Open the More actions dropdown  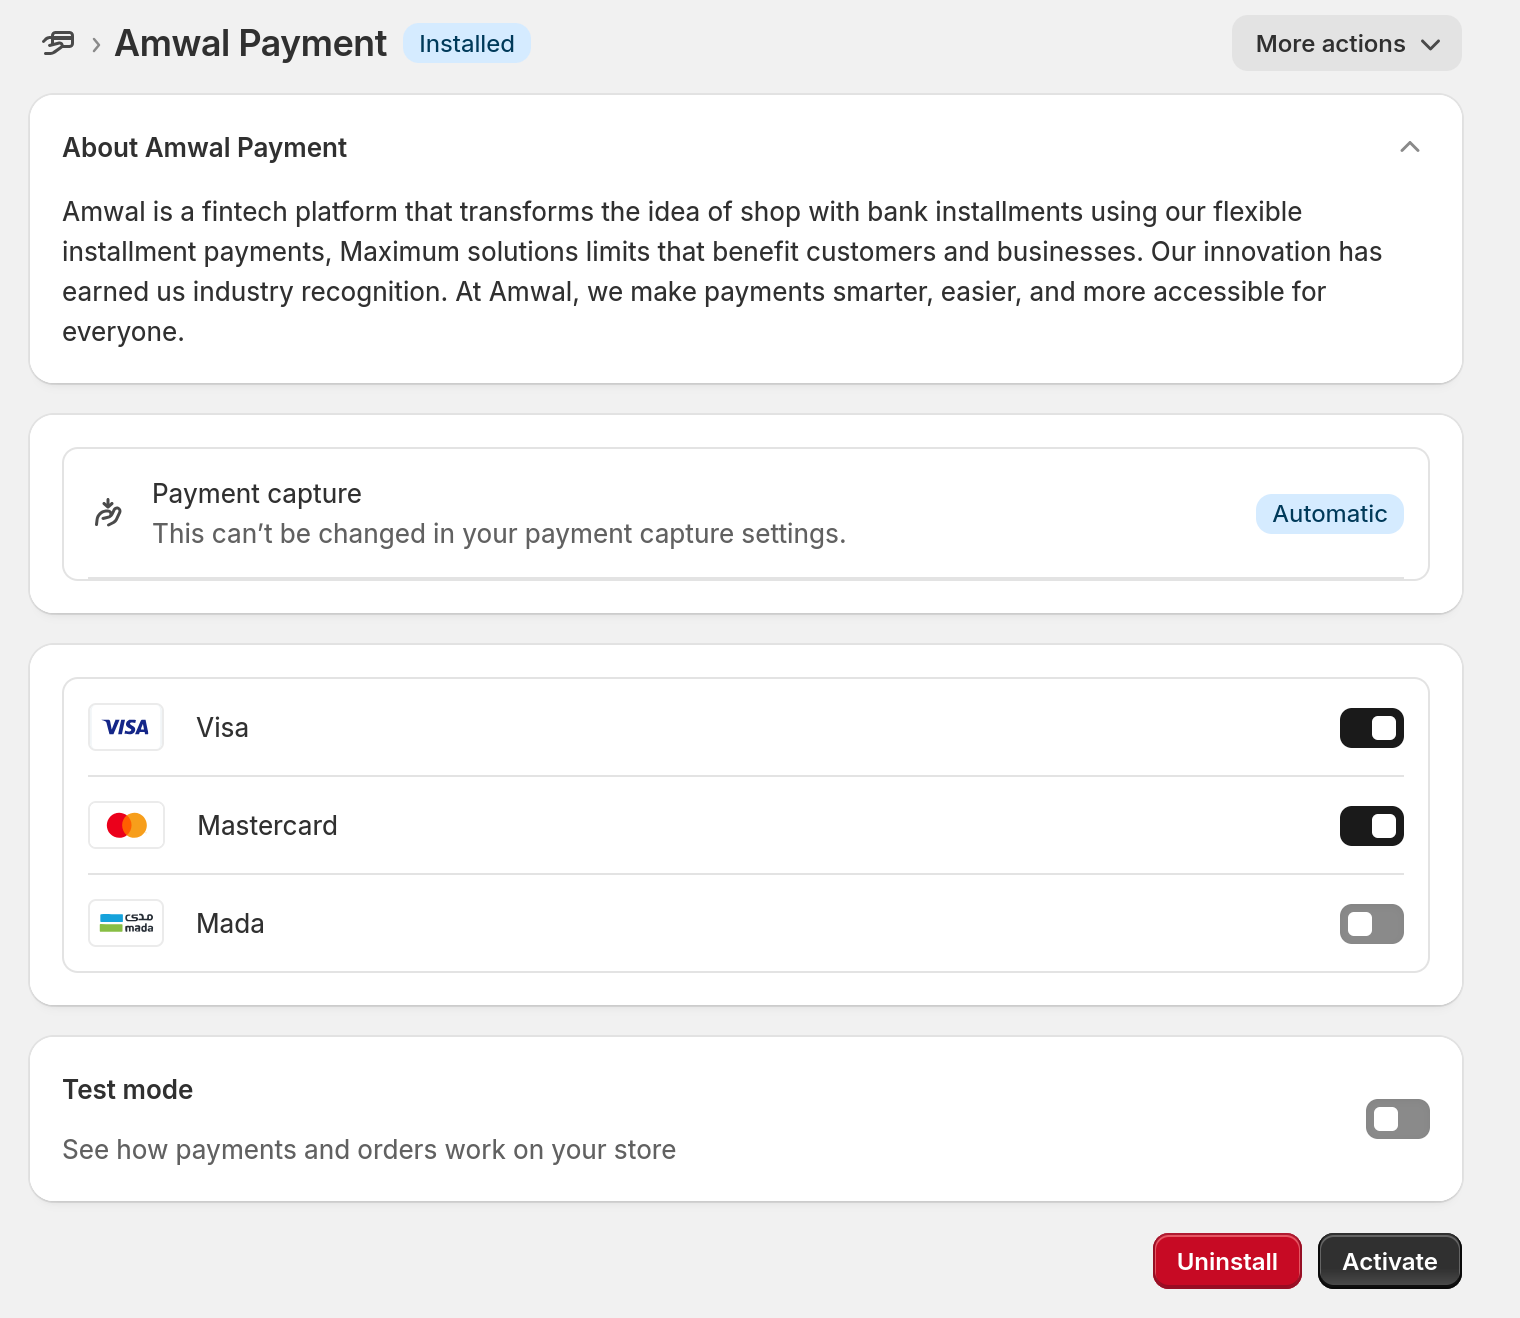click(1347, 43)
